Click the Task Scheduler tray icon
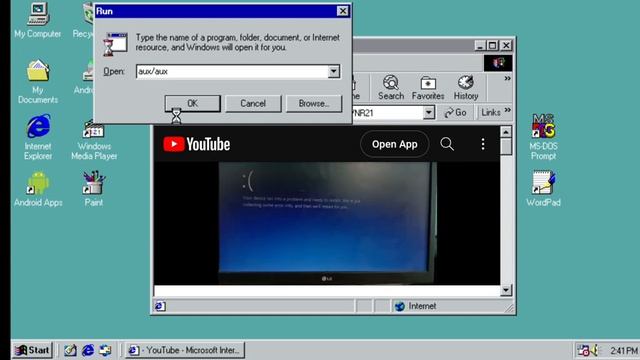Image resolution: width=640 pixels, height=360 pixels. click(x=583, y=350)
